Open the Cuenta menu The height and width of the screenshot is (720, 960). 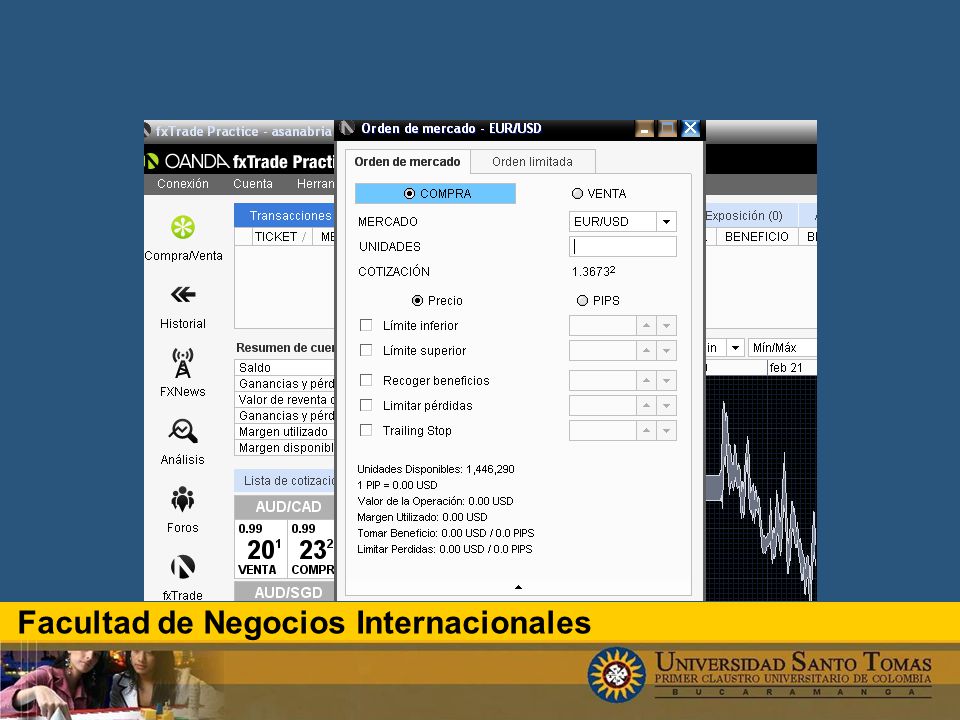point(253,184)
